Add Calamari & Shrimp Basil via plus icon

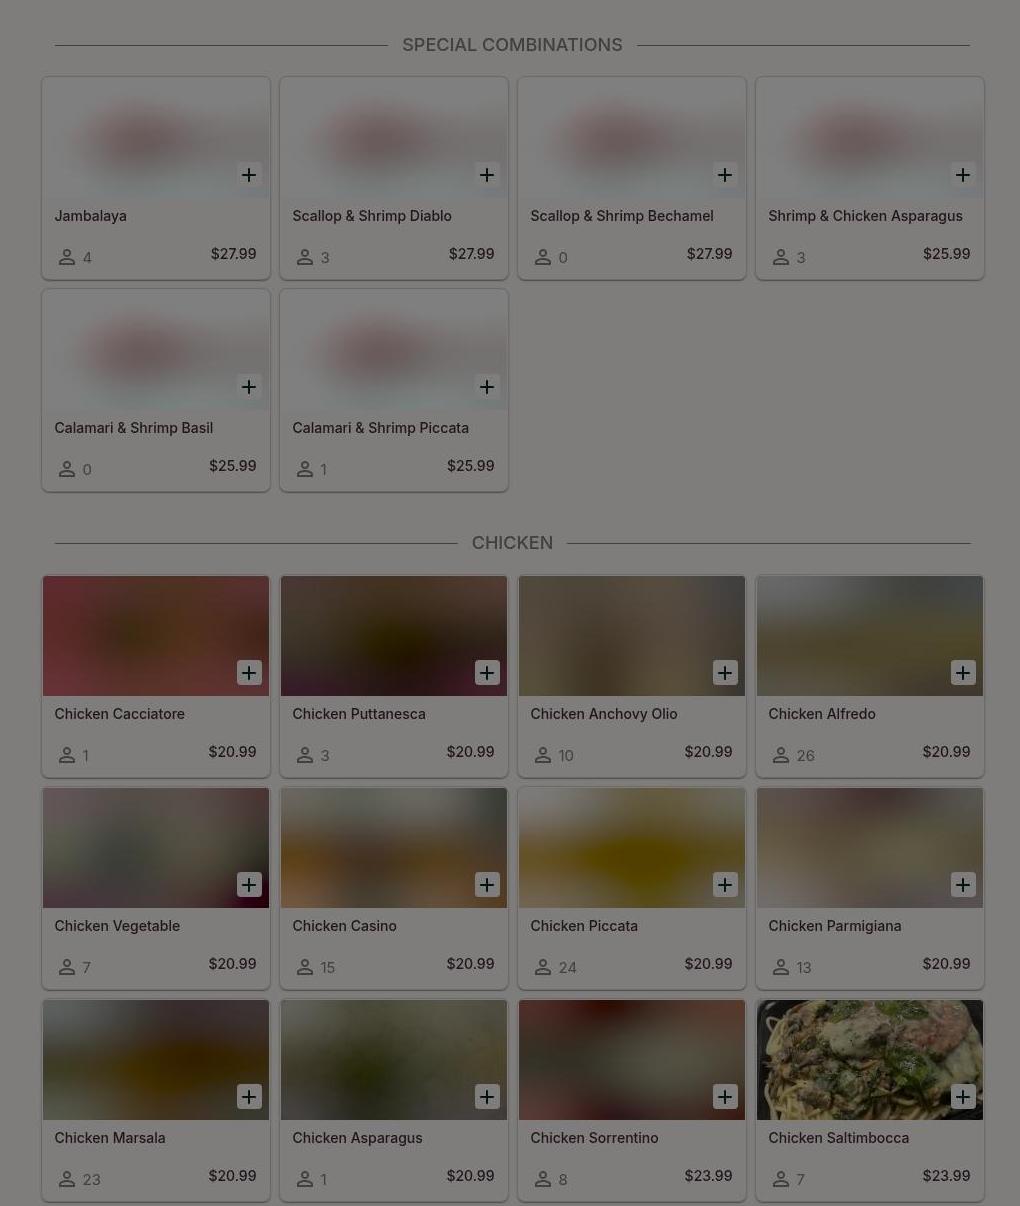tap(249, 387)
